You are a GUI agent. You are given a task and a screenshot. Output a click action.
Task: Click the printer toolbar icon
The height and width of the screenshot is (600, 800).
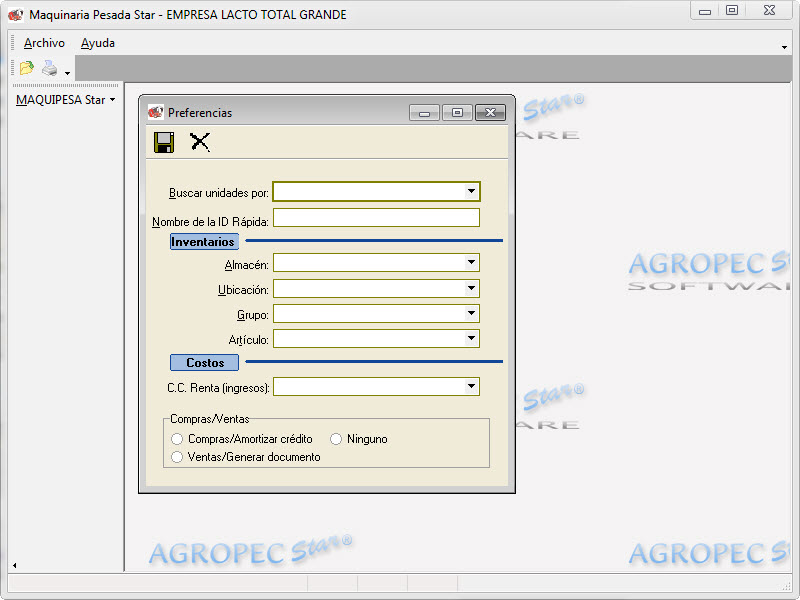click(x=49, y=68)
